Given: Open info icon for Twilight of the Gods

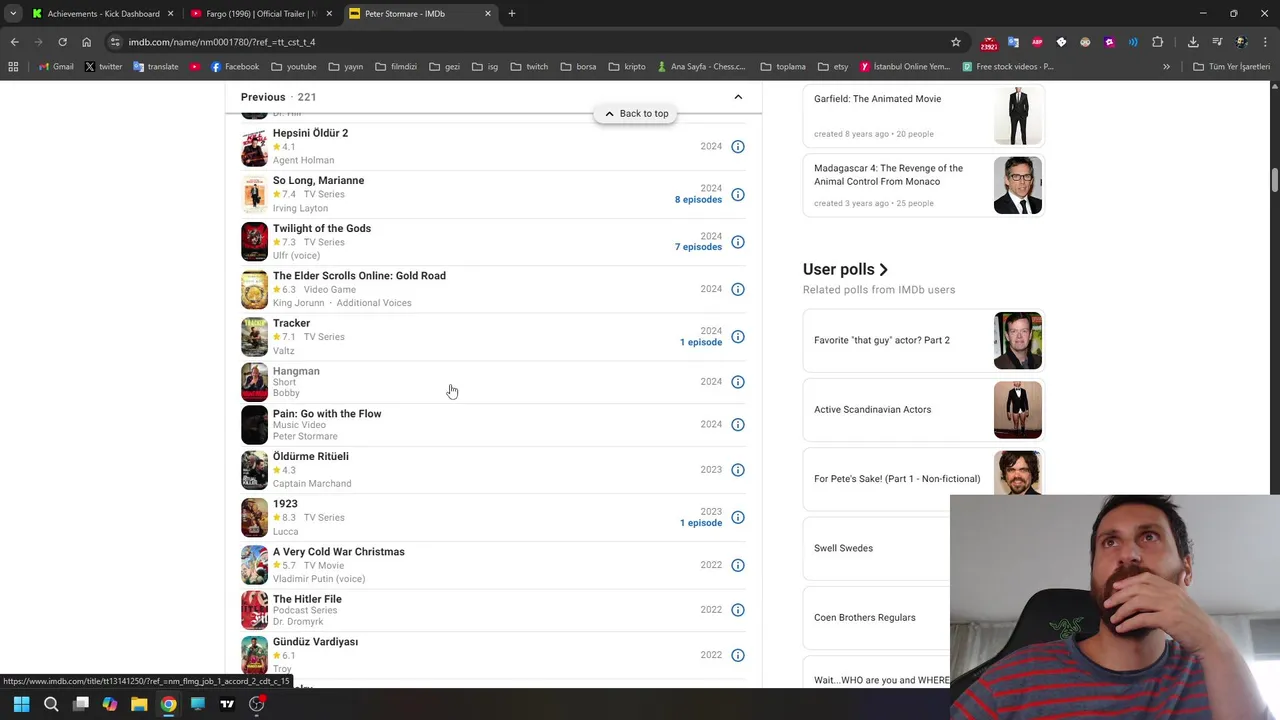Looking at the screenshot, I should click(738, 242).
